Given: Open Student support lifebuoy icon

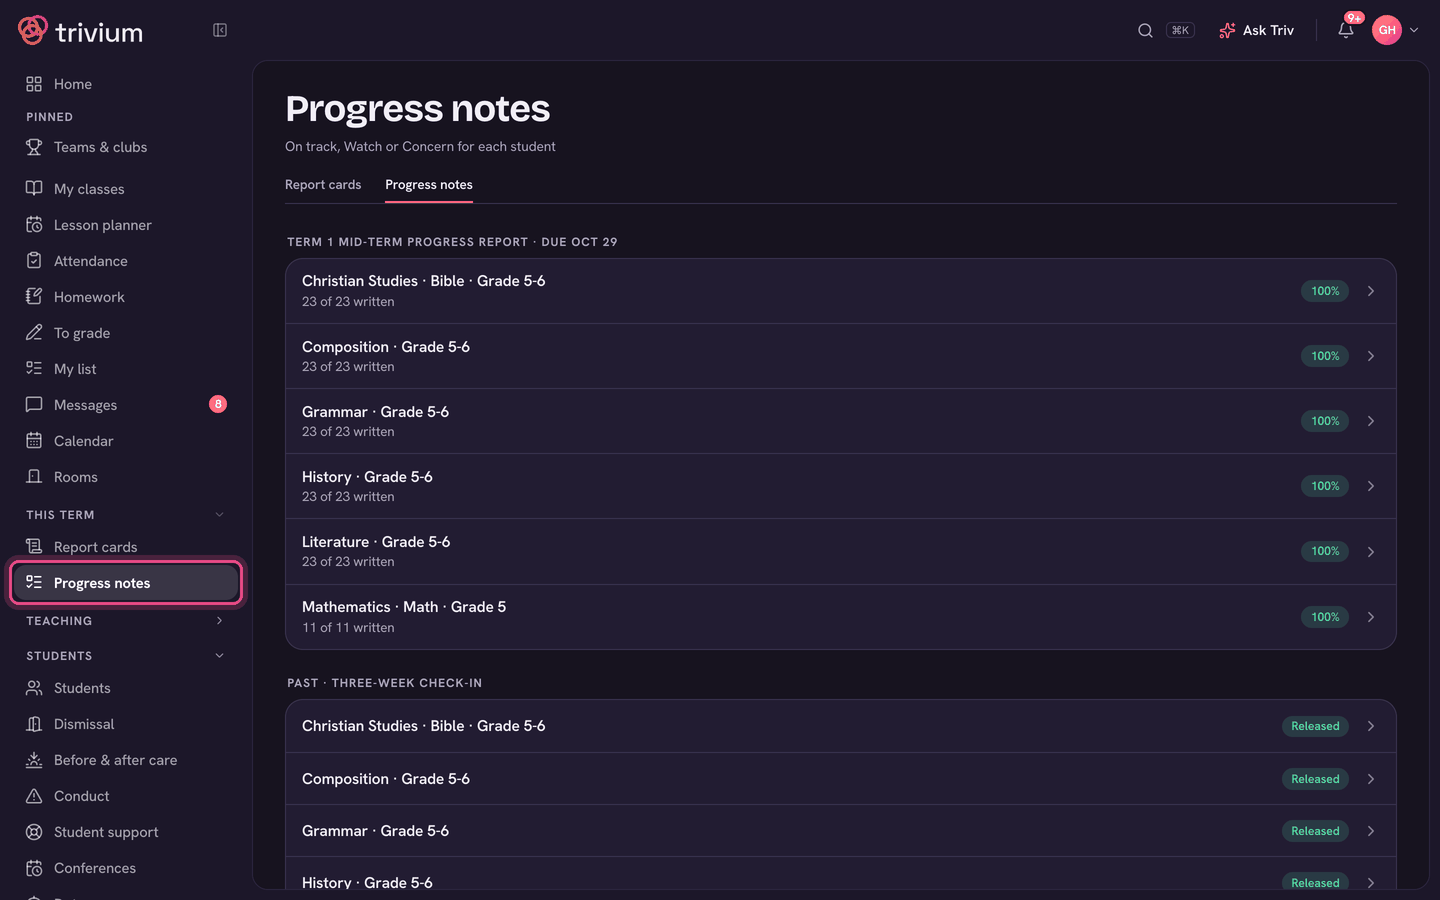Looking at the screenshot, I should 34,832.
